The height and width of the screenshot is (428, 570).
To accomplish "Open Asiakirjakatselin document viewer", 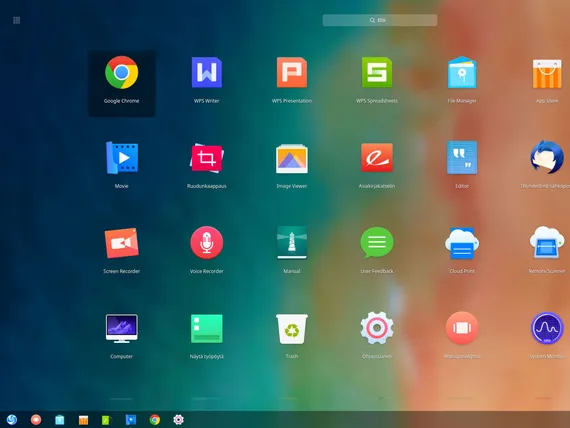I will click(x=377, y=157).
